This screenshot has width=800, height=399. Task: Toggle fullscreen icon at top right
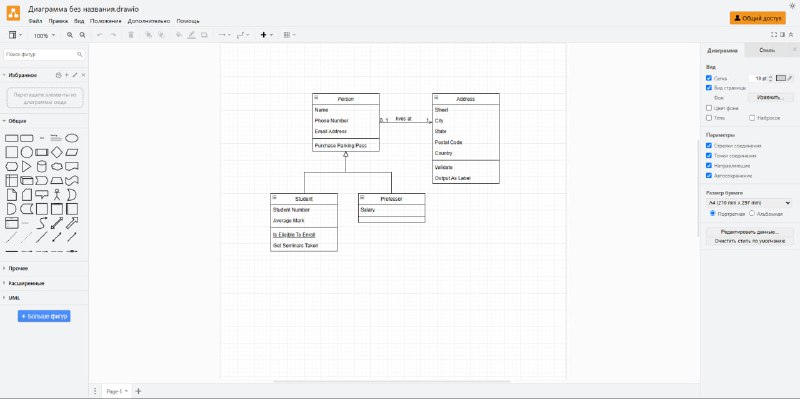pos(773,35)
